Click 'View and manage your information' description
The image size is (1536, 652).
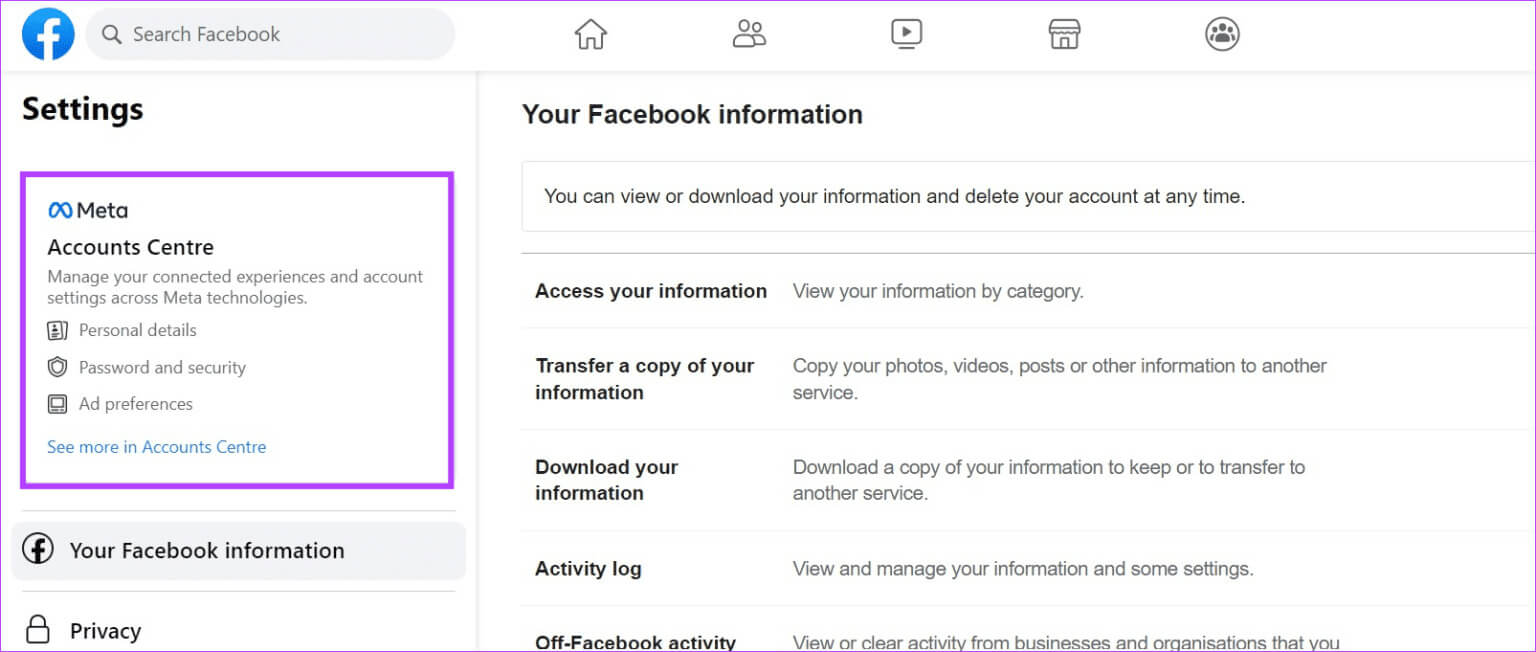[x=1023, y=569]
